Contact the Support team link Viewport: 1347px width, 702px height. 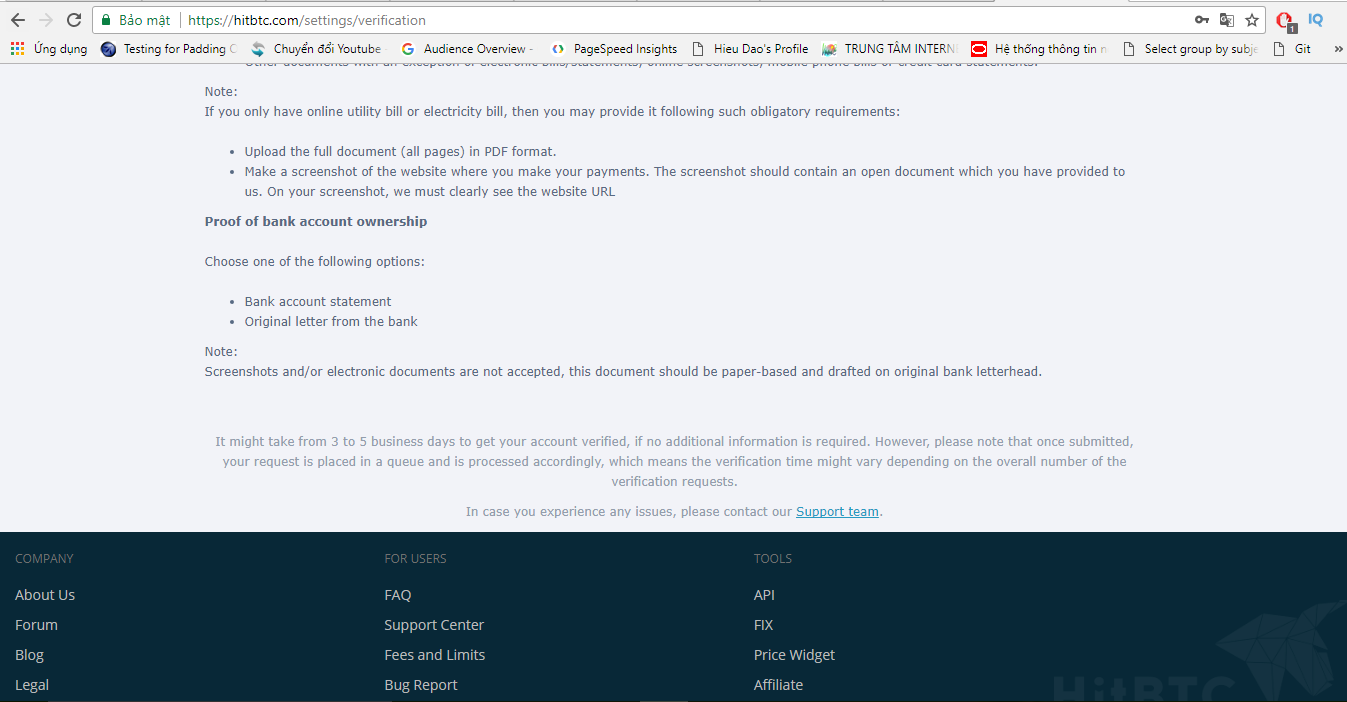tap(837, 512)
